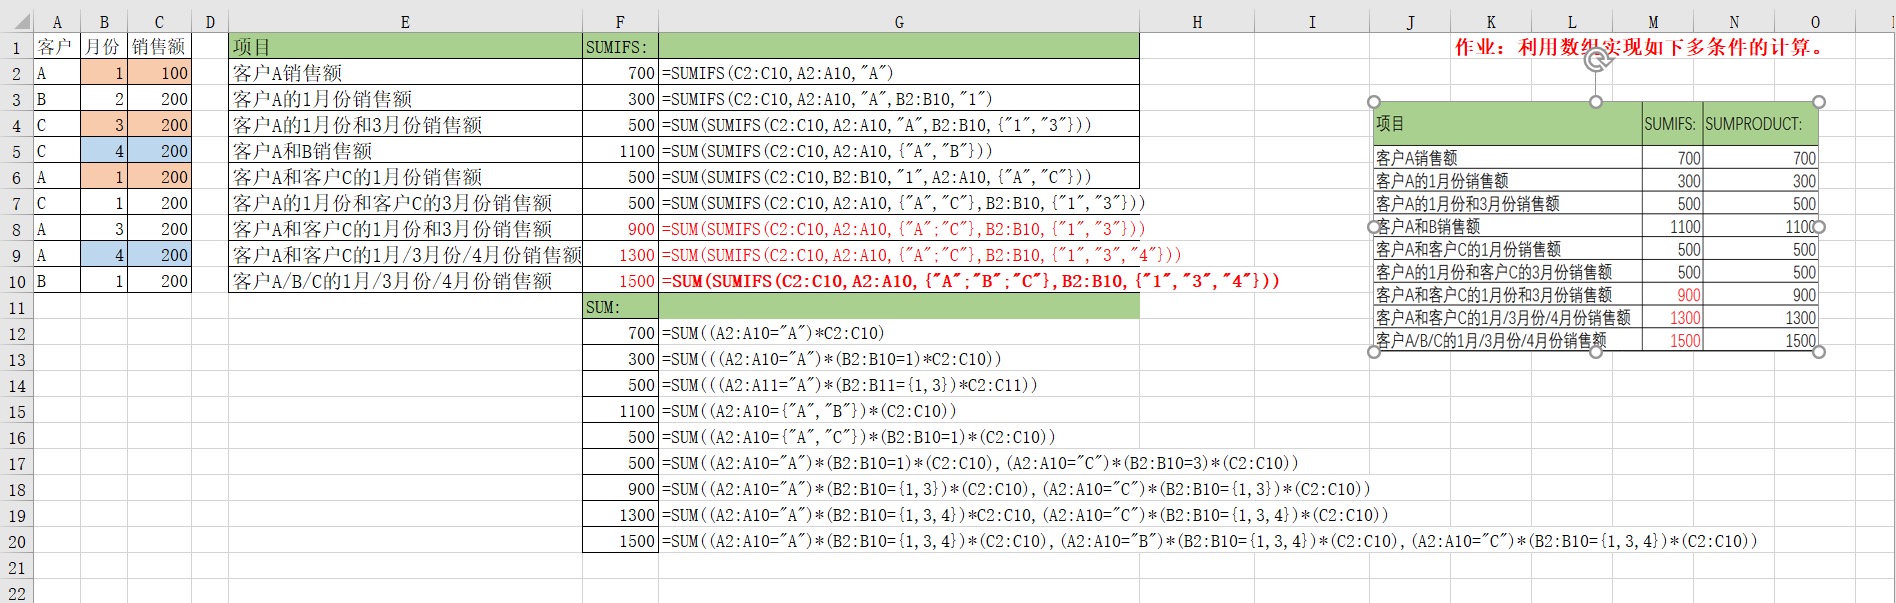The width and height of the screenshot is (1896, 603).
Task: Click '客户A的1月份和3月份销售额' in the pasted picture
Action: point(1467,204)
